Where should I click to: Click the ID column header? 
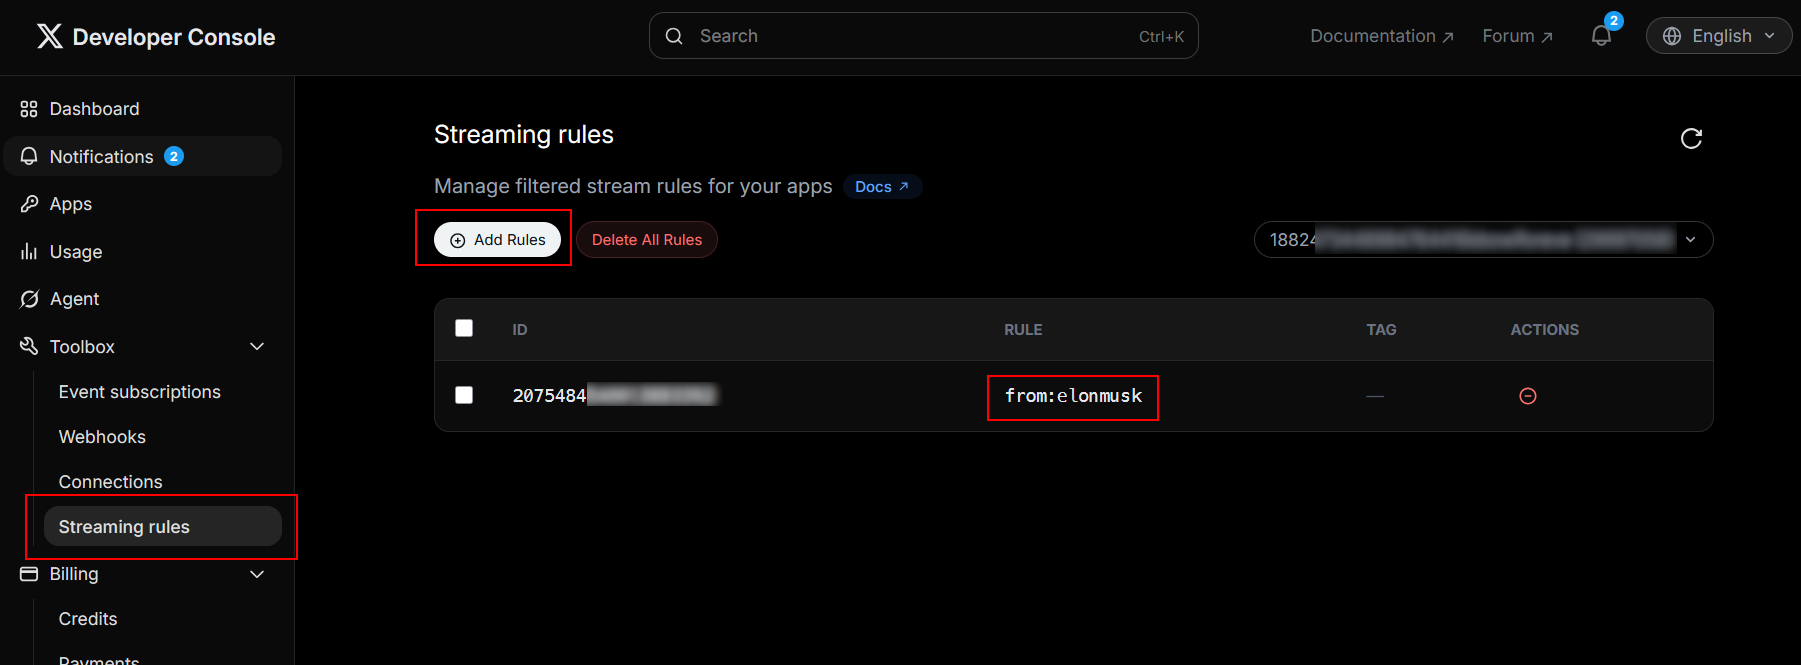click(x=520, y=330)
